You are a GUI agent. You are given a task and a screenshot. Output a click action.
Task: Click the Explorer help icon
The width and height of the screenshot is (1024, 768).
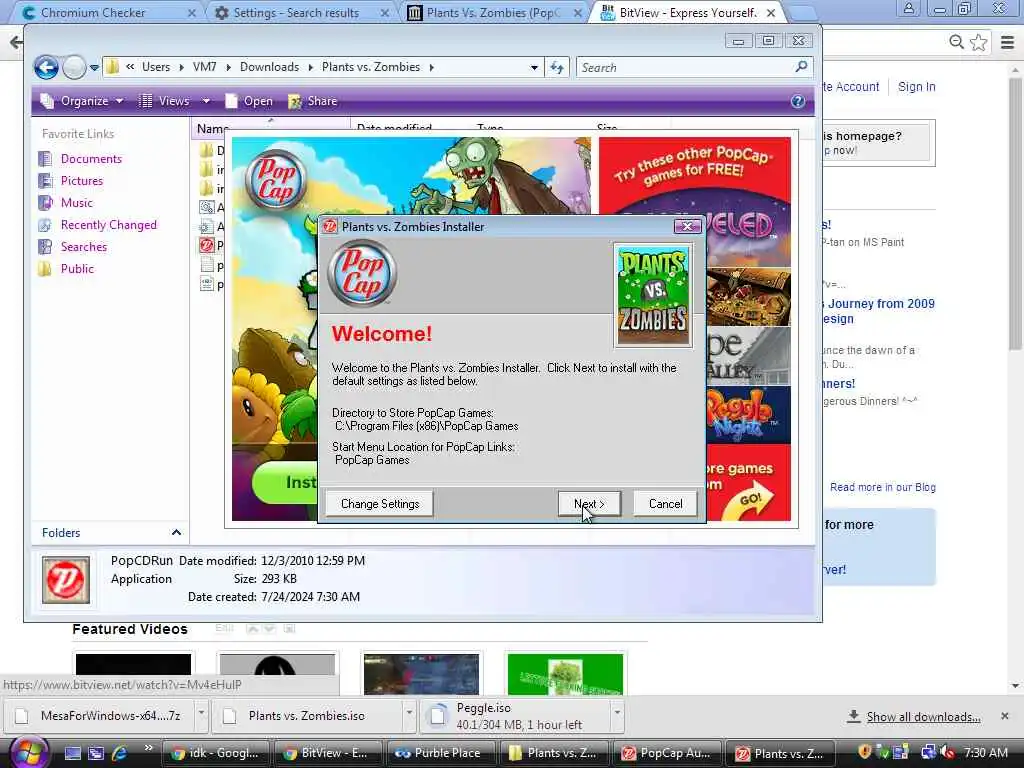click(797, 101)
